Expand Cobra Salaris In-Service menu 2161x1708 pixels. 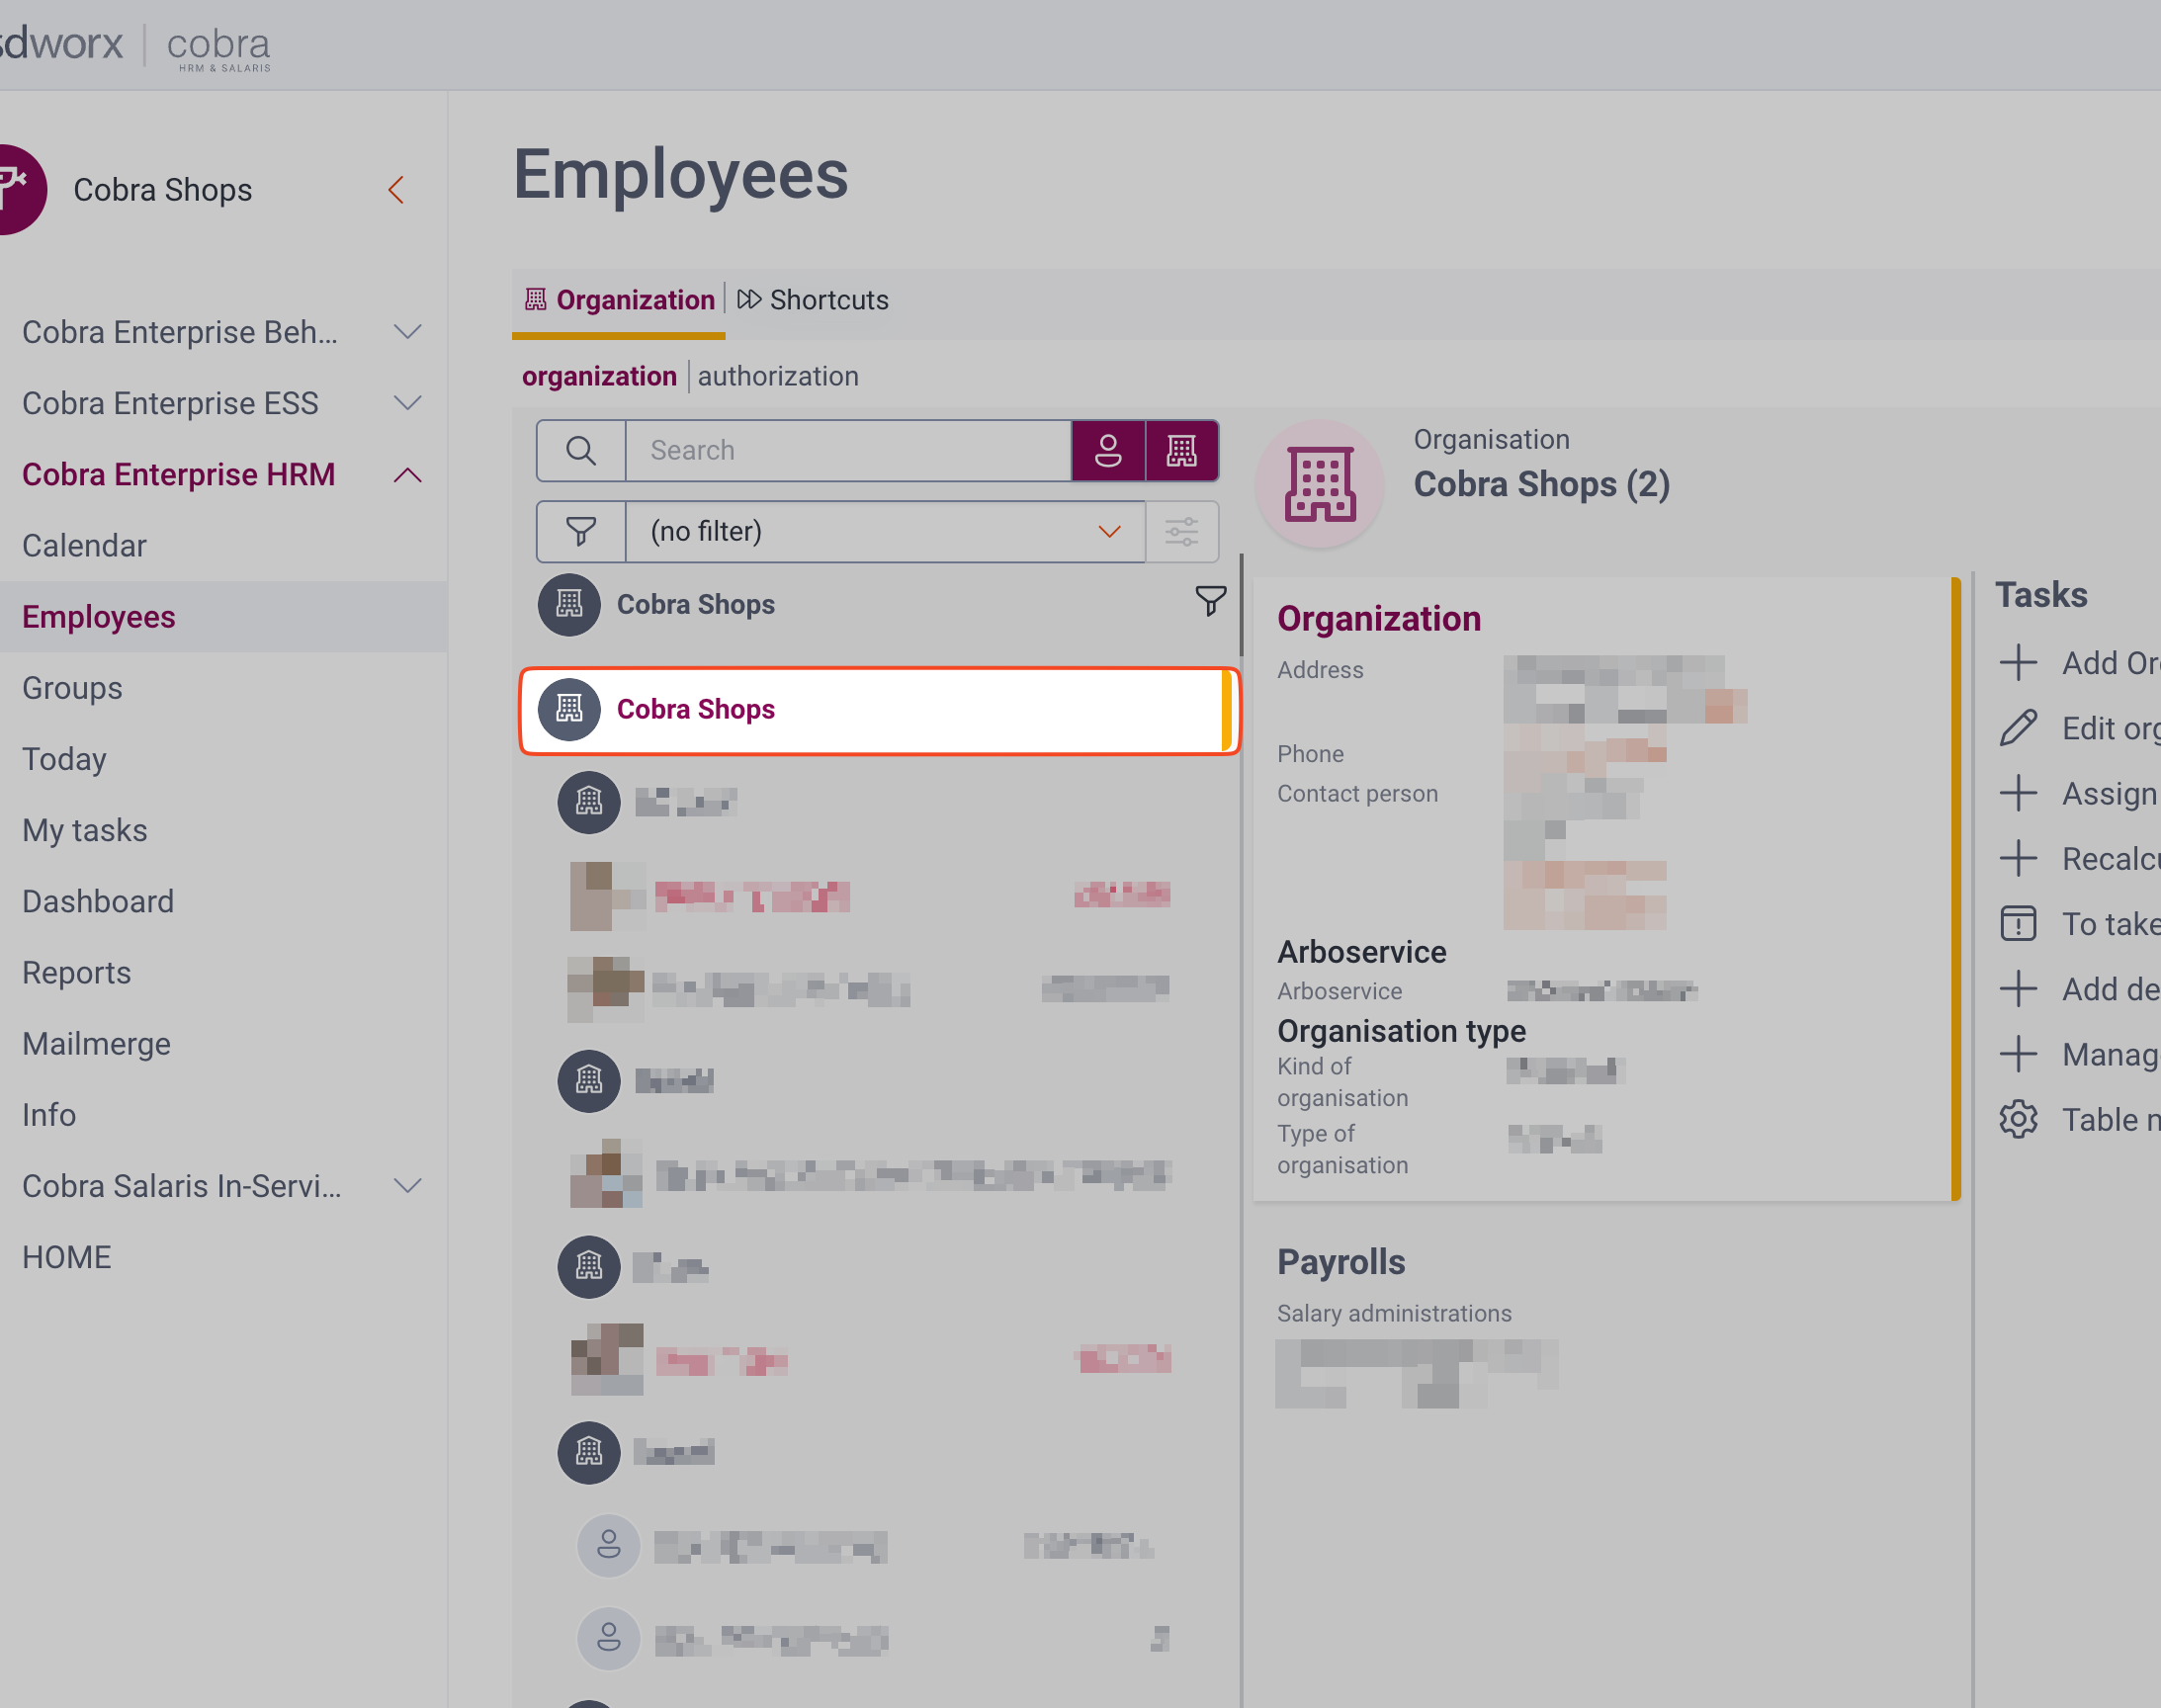tap(407, 1186)
